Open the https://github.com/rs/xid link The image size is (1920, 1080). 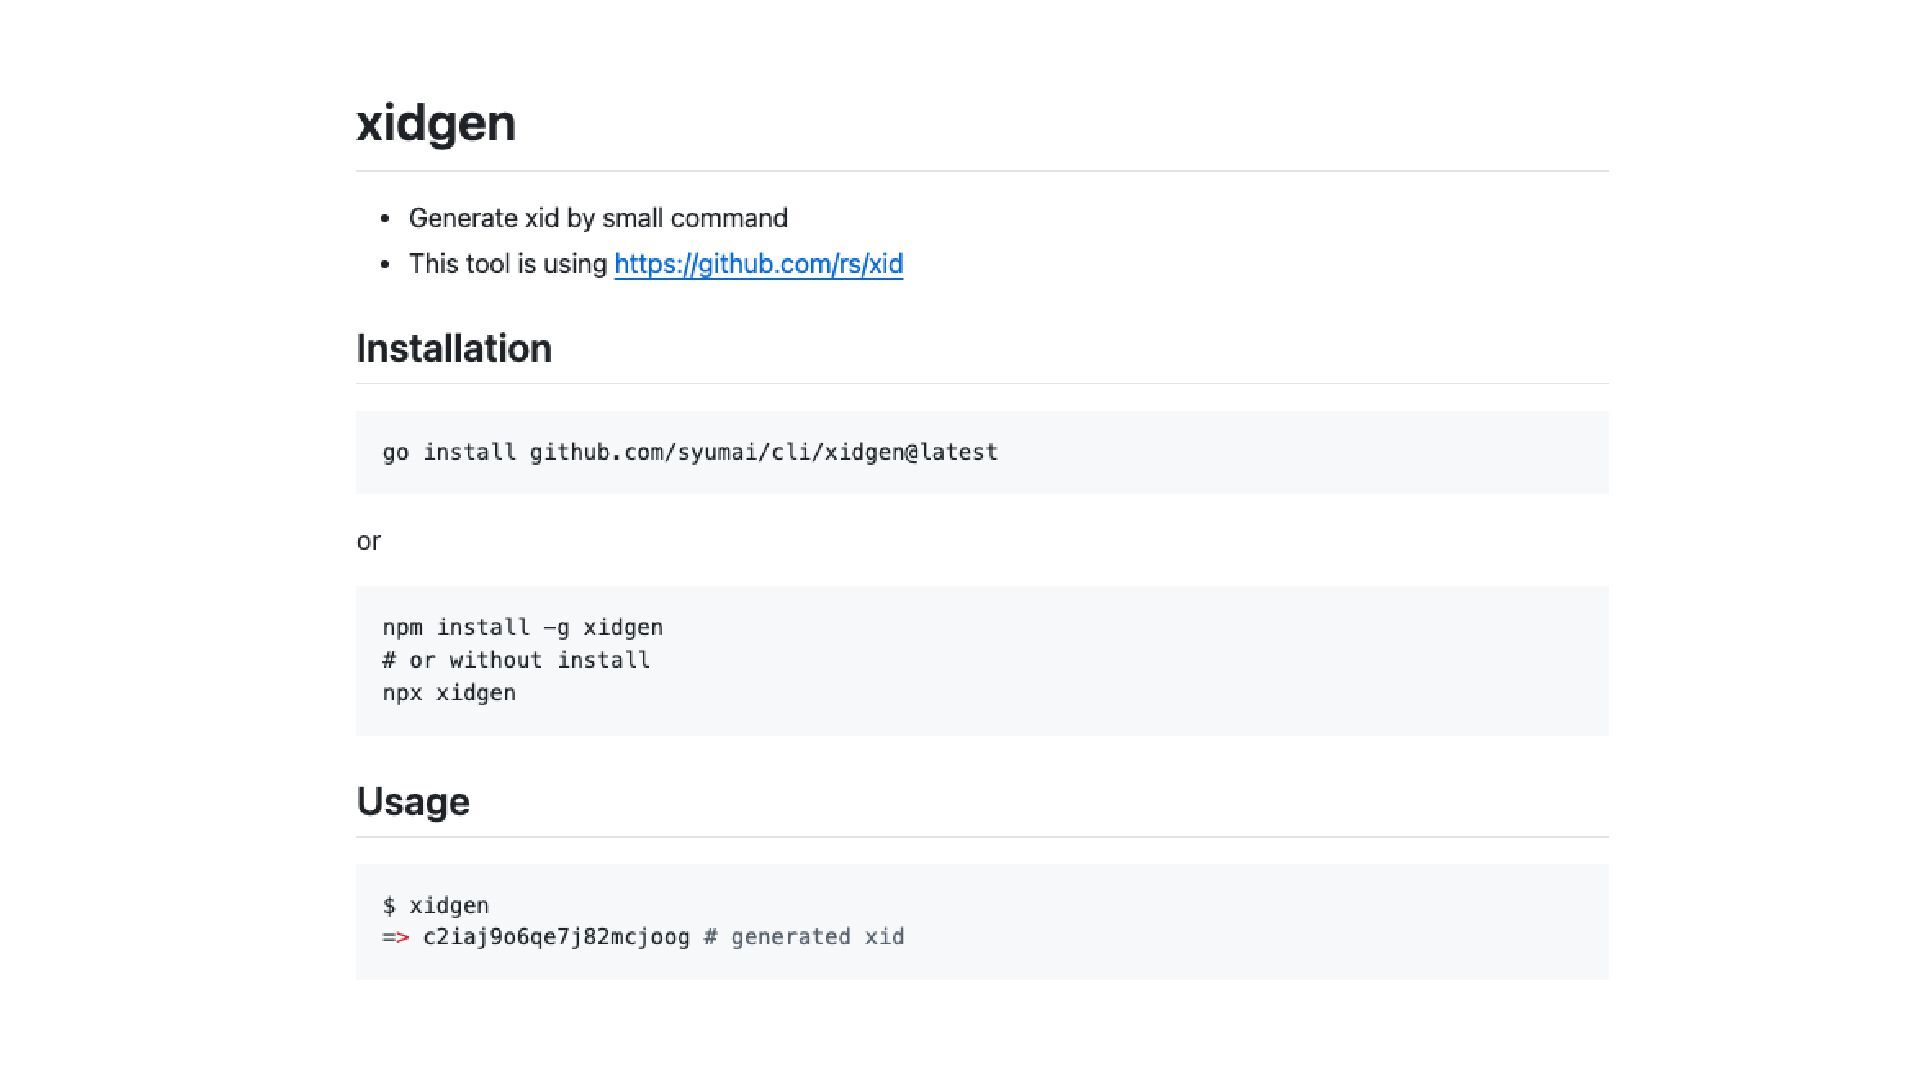click(758, 264)
